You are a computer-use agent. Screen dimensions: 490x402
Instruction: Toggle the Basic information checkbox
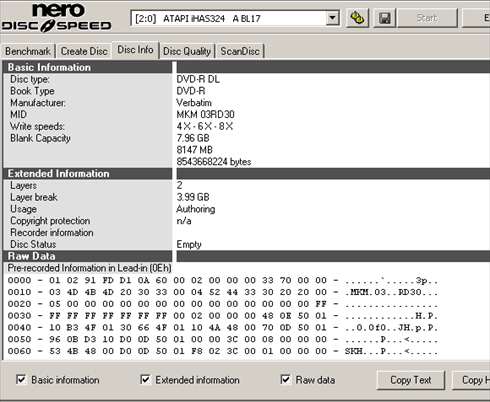coord(21,379)
